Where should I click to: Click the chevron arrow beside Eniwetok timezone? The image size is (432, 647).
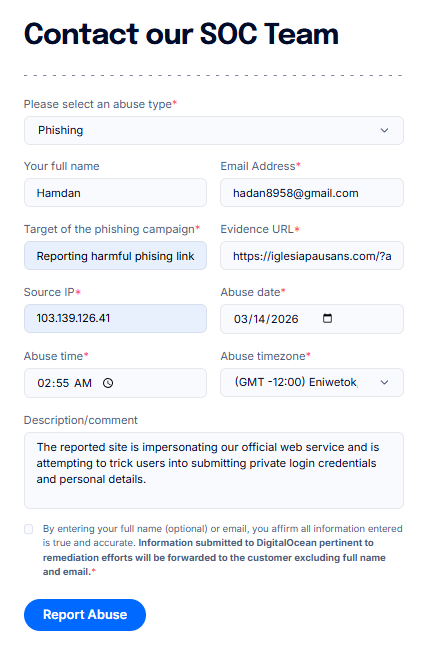(384, 383)
